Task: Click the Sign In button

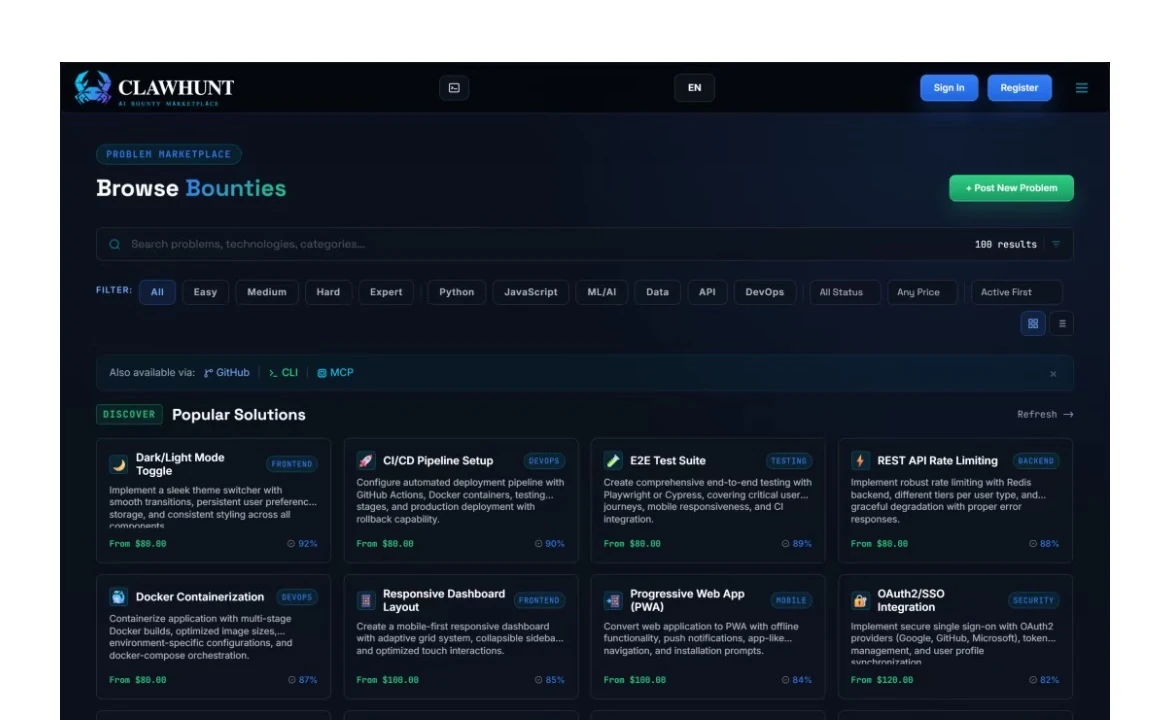Action: tap(948, 87)
